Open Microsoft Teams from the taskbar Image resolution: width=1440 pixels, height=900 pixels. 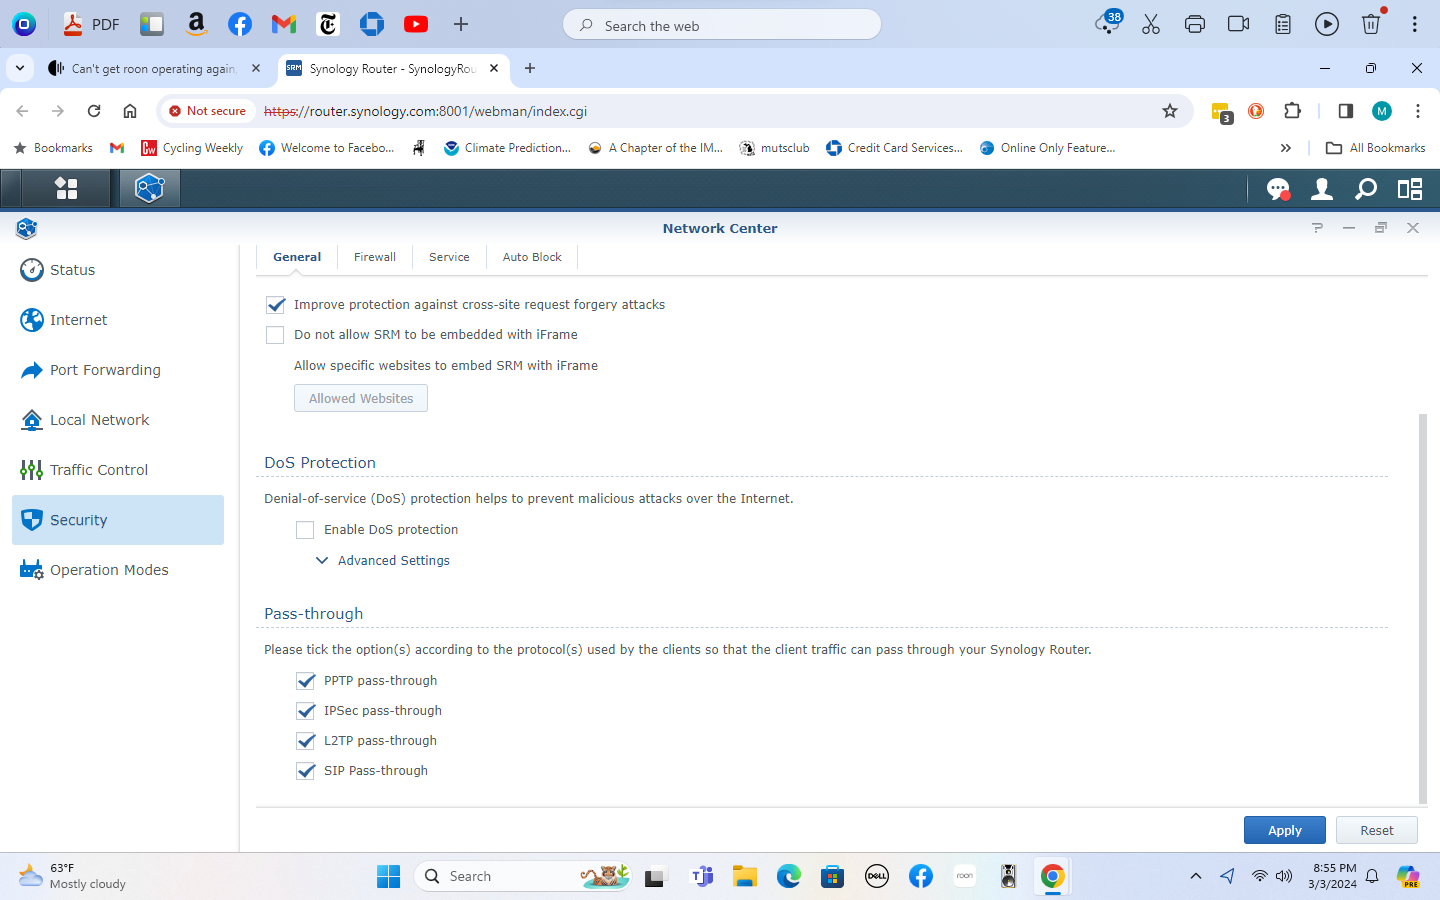(x=702, y=876)
